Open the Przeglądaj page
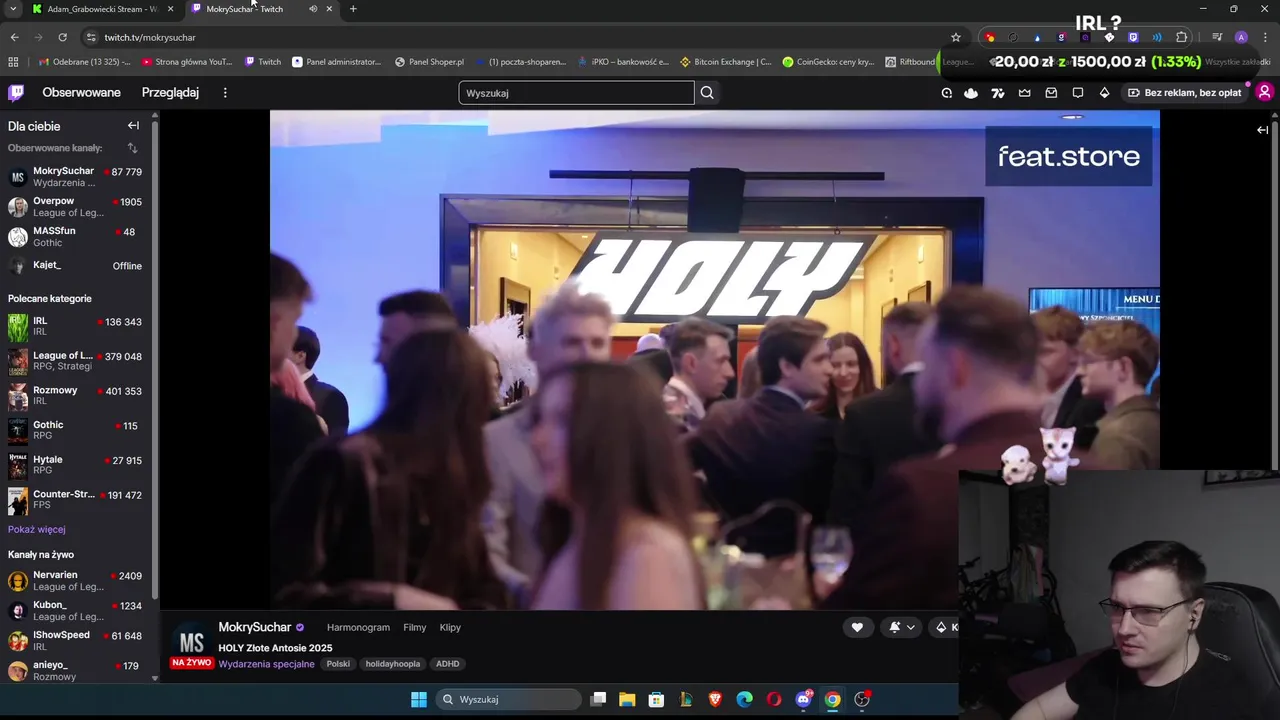Screen dimensions: 1280x720 (x=170, y=93)
